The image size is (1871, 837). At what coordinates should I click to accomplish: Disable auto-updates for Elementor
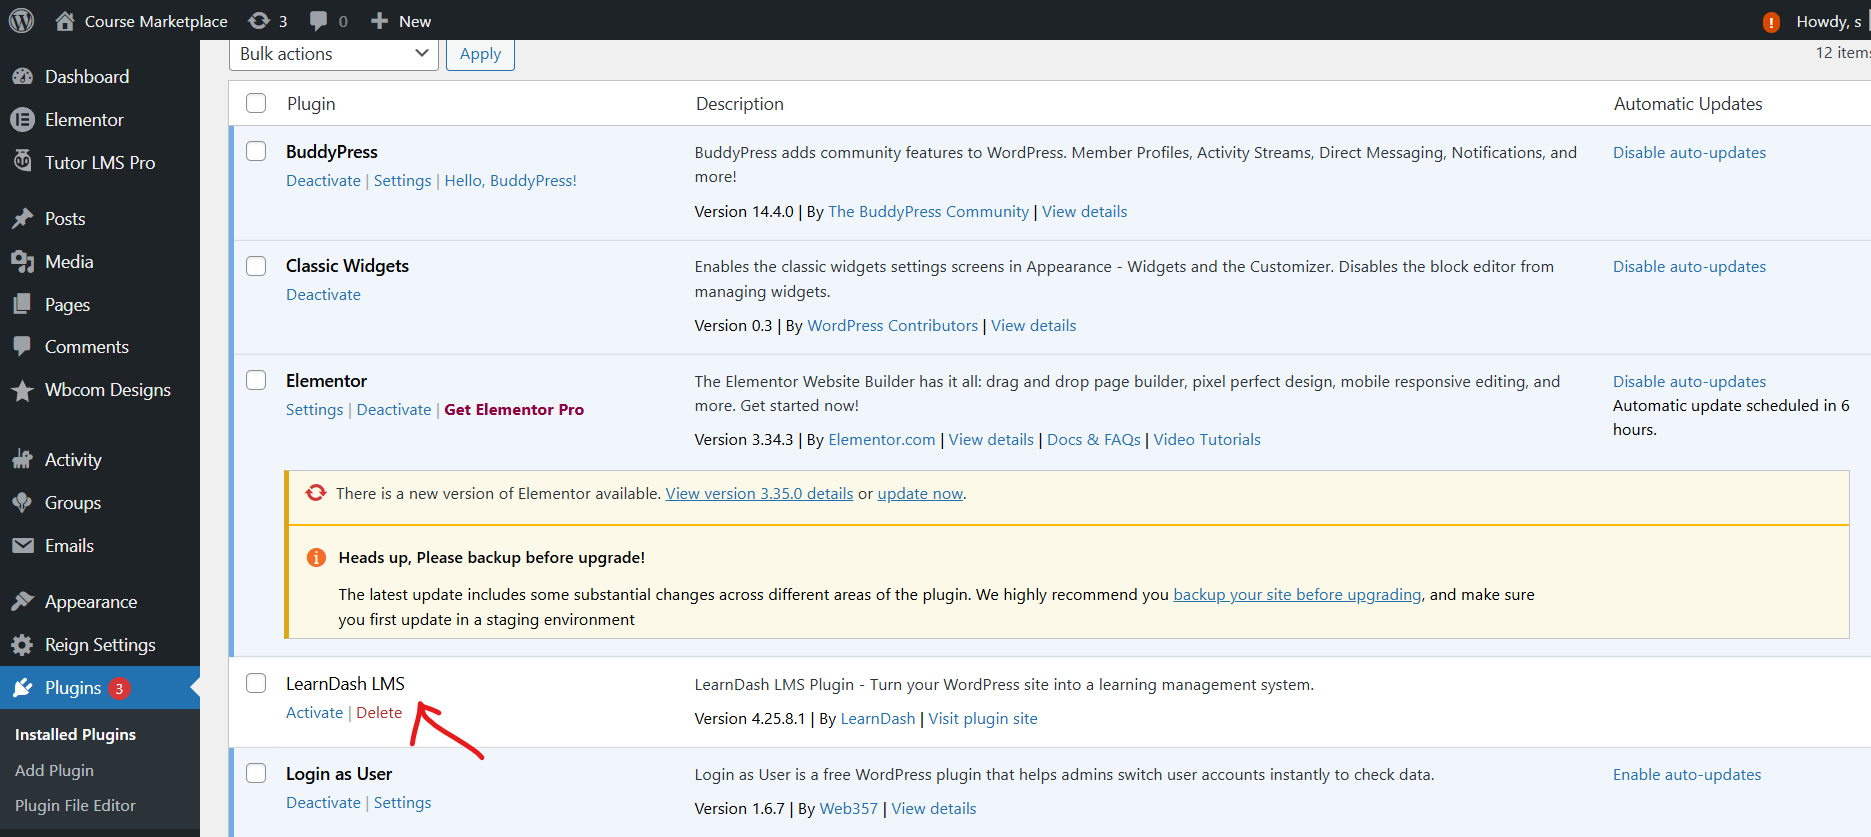click(1689, 382)
